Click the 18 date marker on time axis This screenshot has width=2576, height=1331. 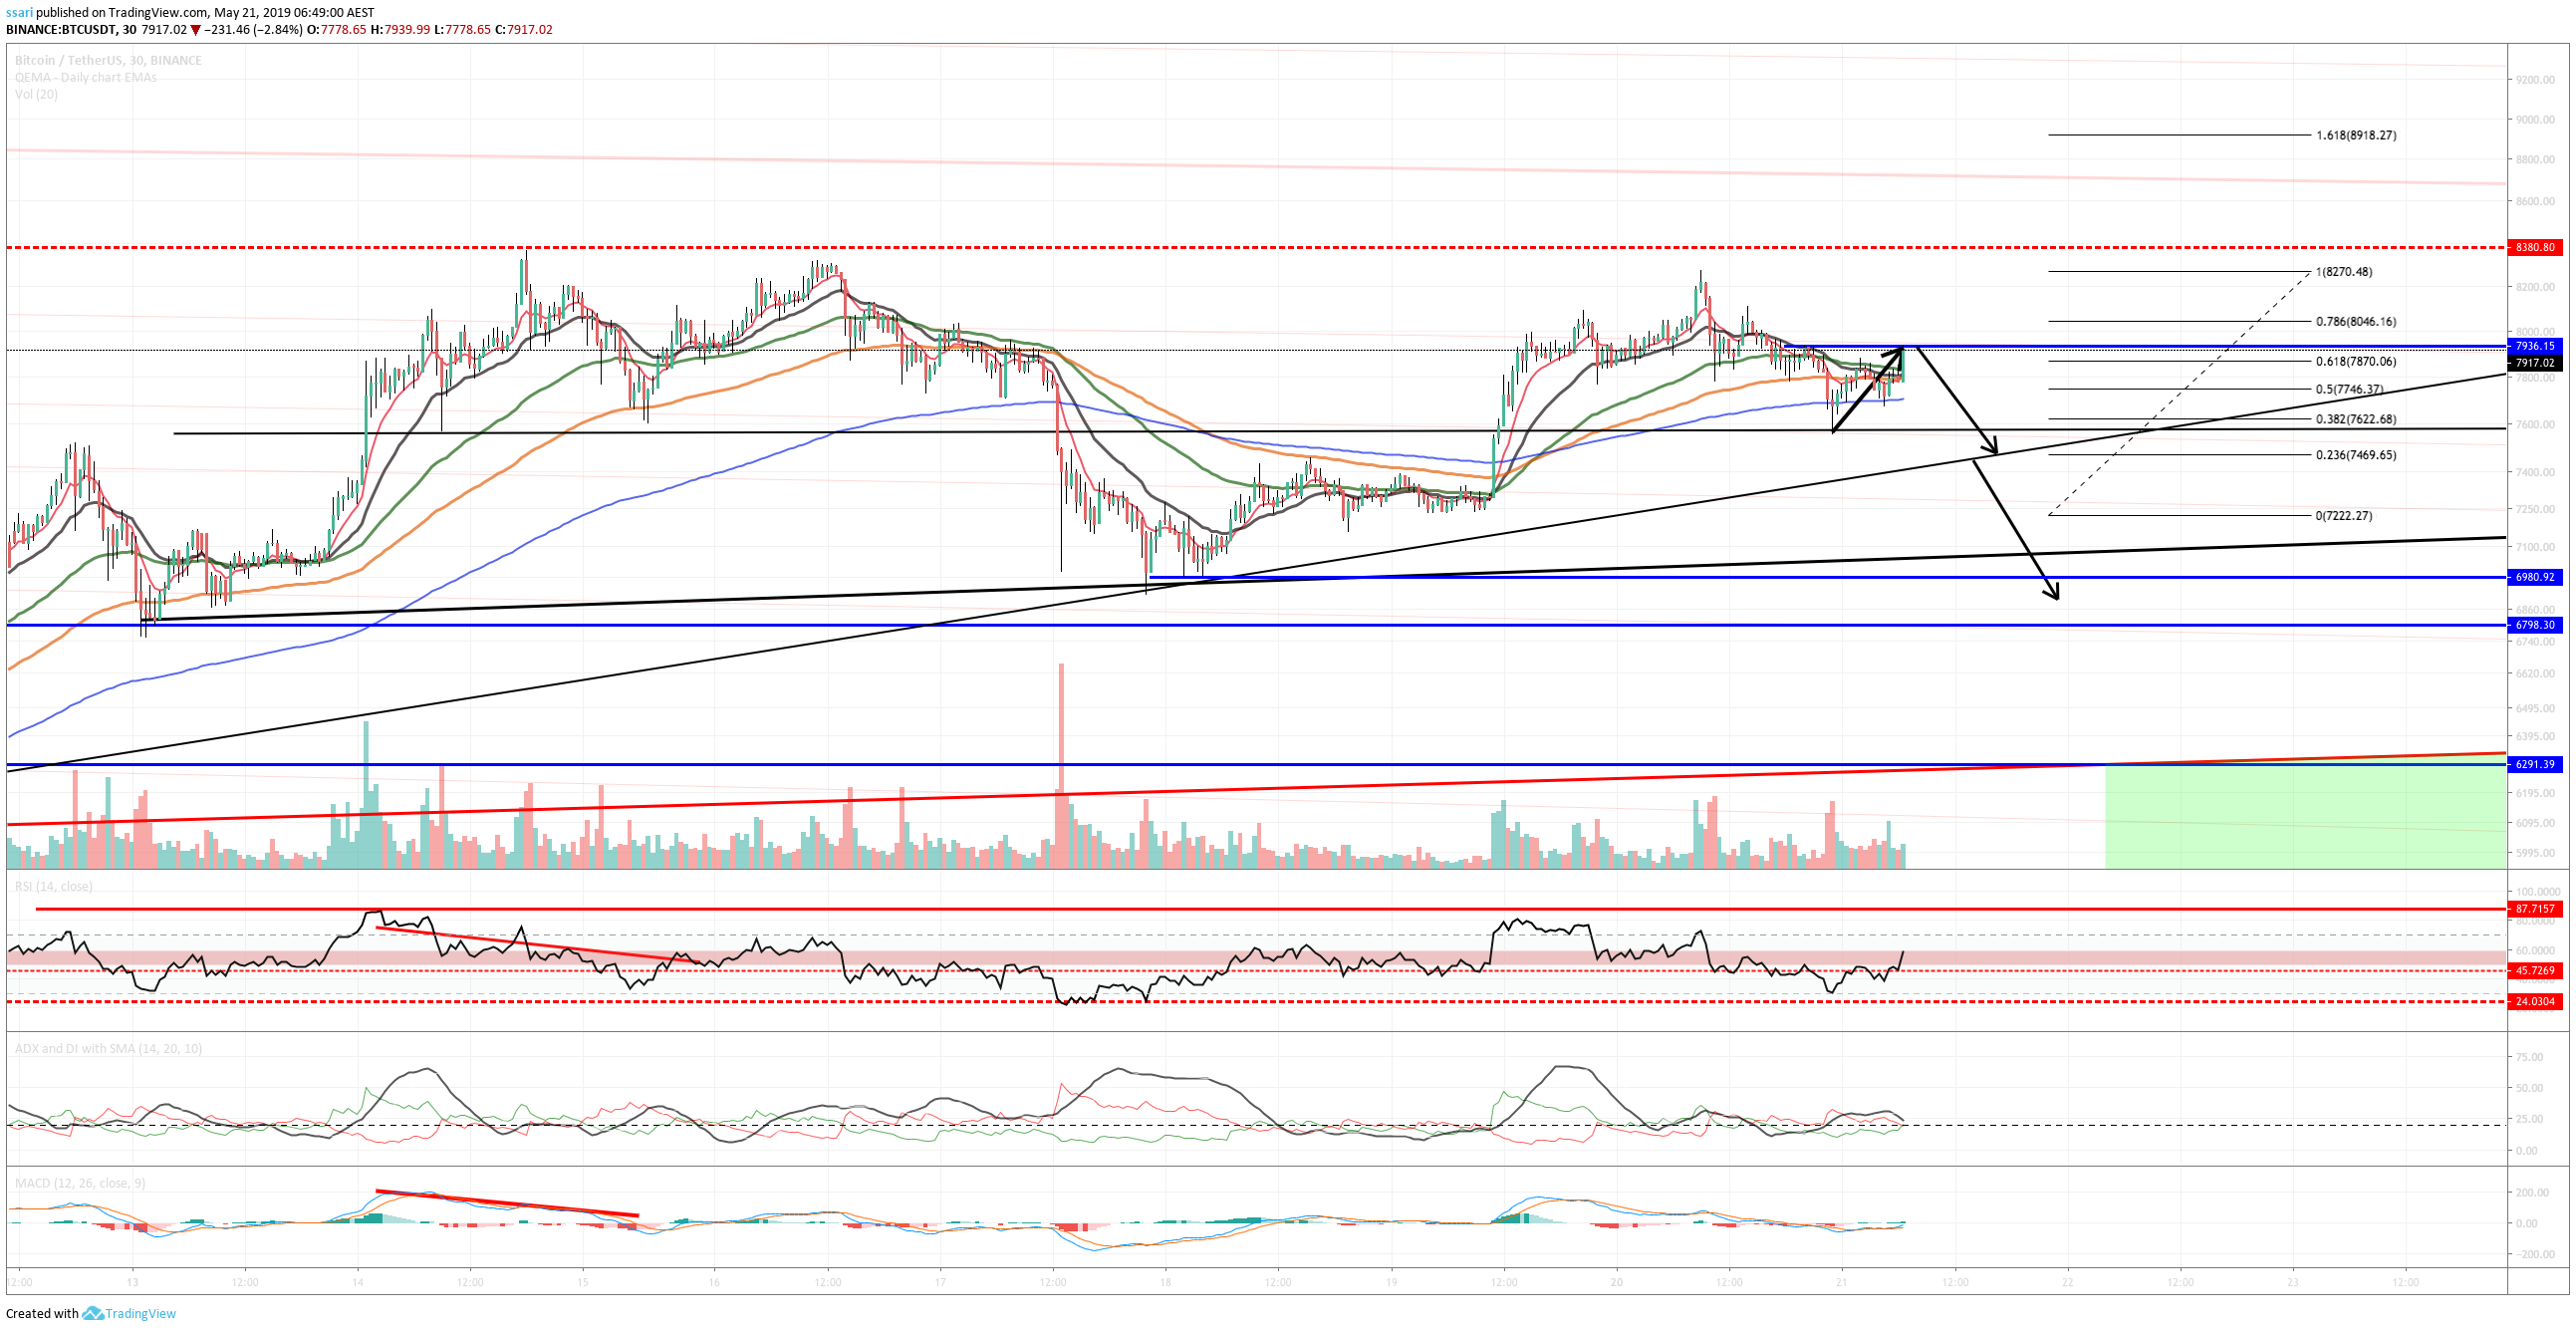(x=1165, y=1282)
